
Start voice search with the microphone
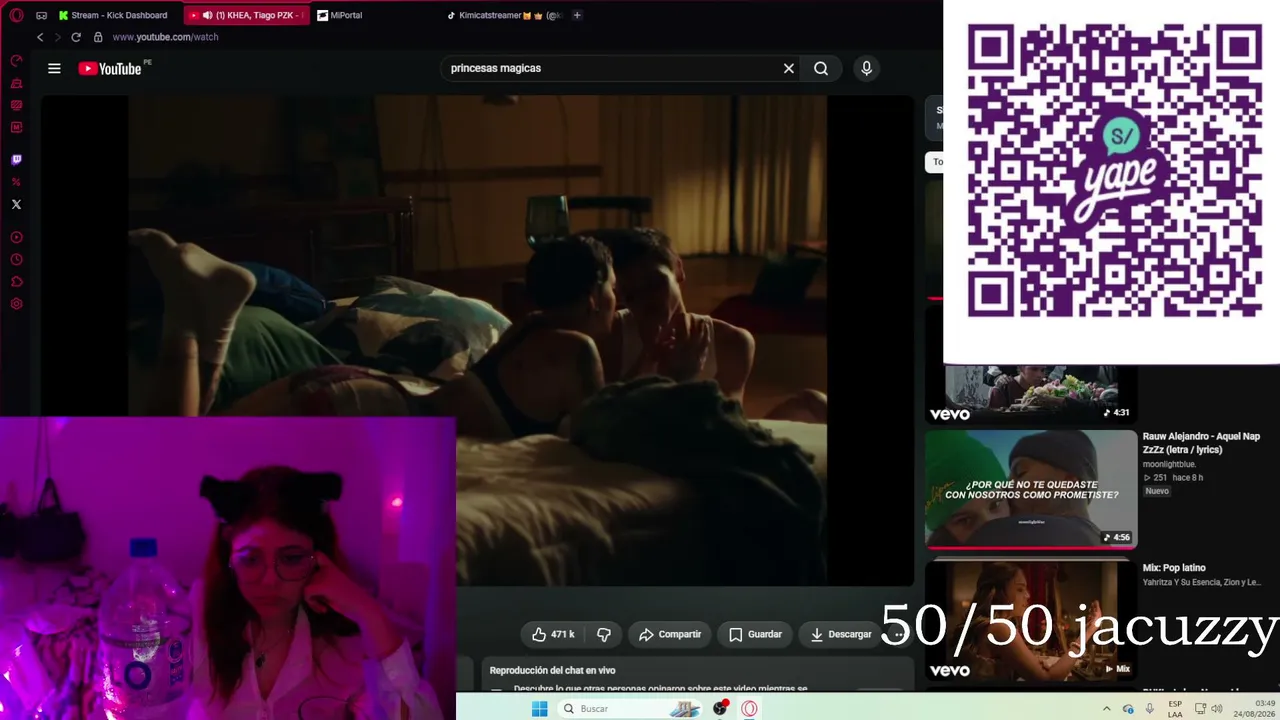pos(866,68)
